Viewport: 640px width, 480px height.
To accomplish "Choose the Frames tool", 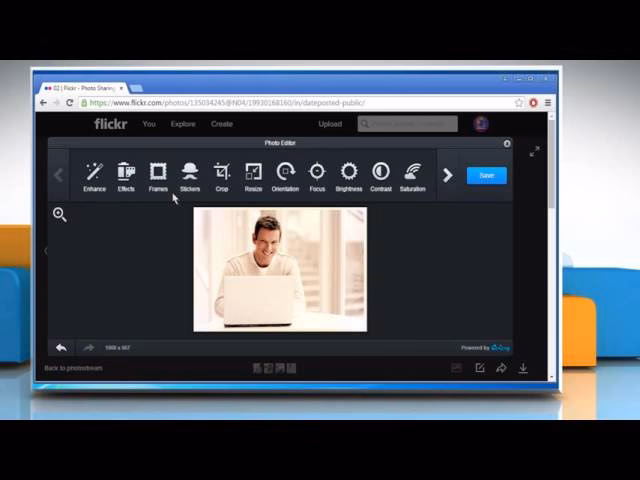I will [x=158, y=175].
